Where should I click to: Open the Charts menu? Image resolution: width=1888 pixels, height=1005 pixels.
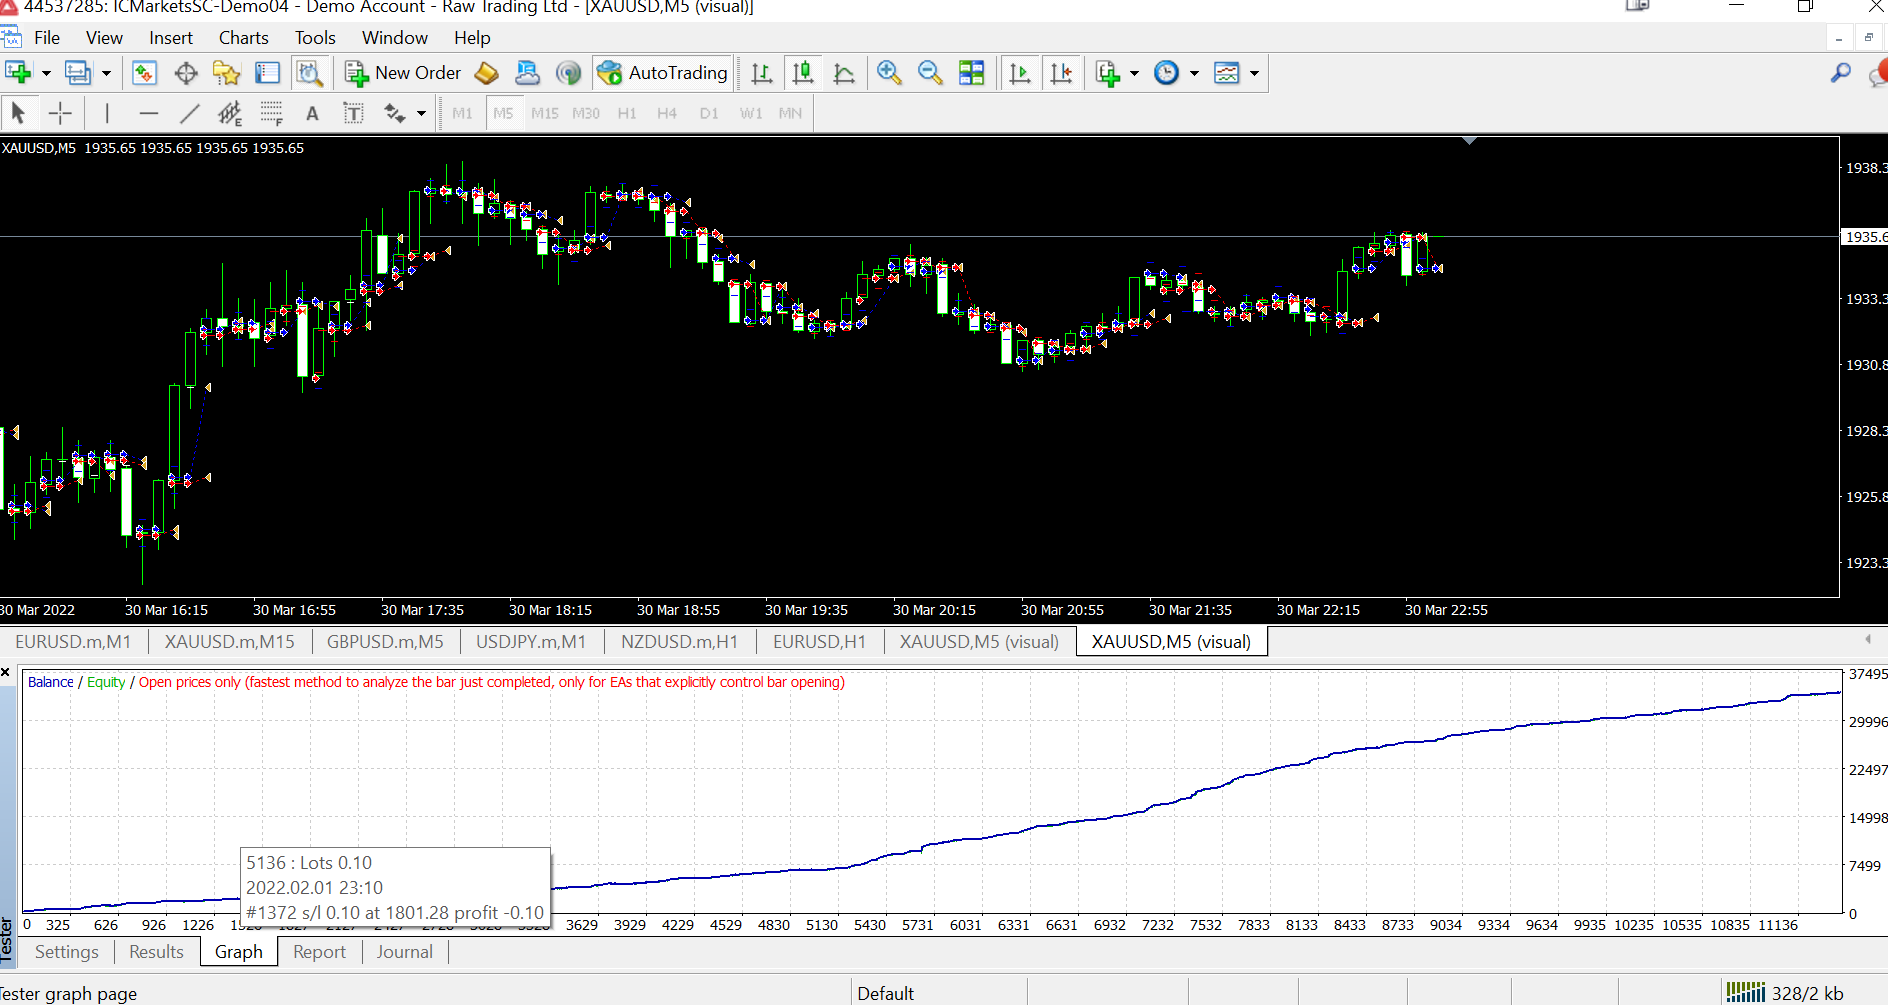tap(243, 38)
